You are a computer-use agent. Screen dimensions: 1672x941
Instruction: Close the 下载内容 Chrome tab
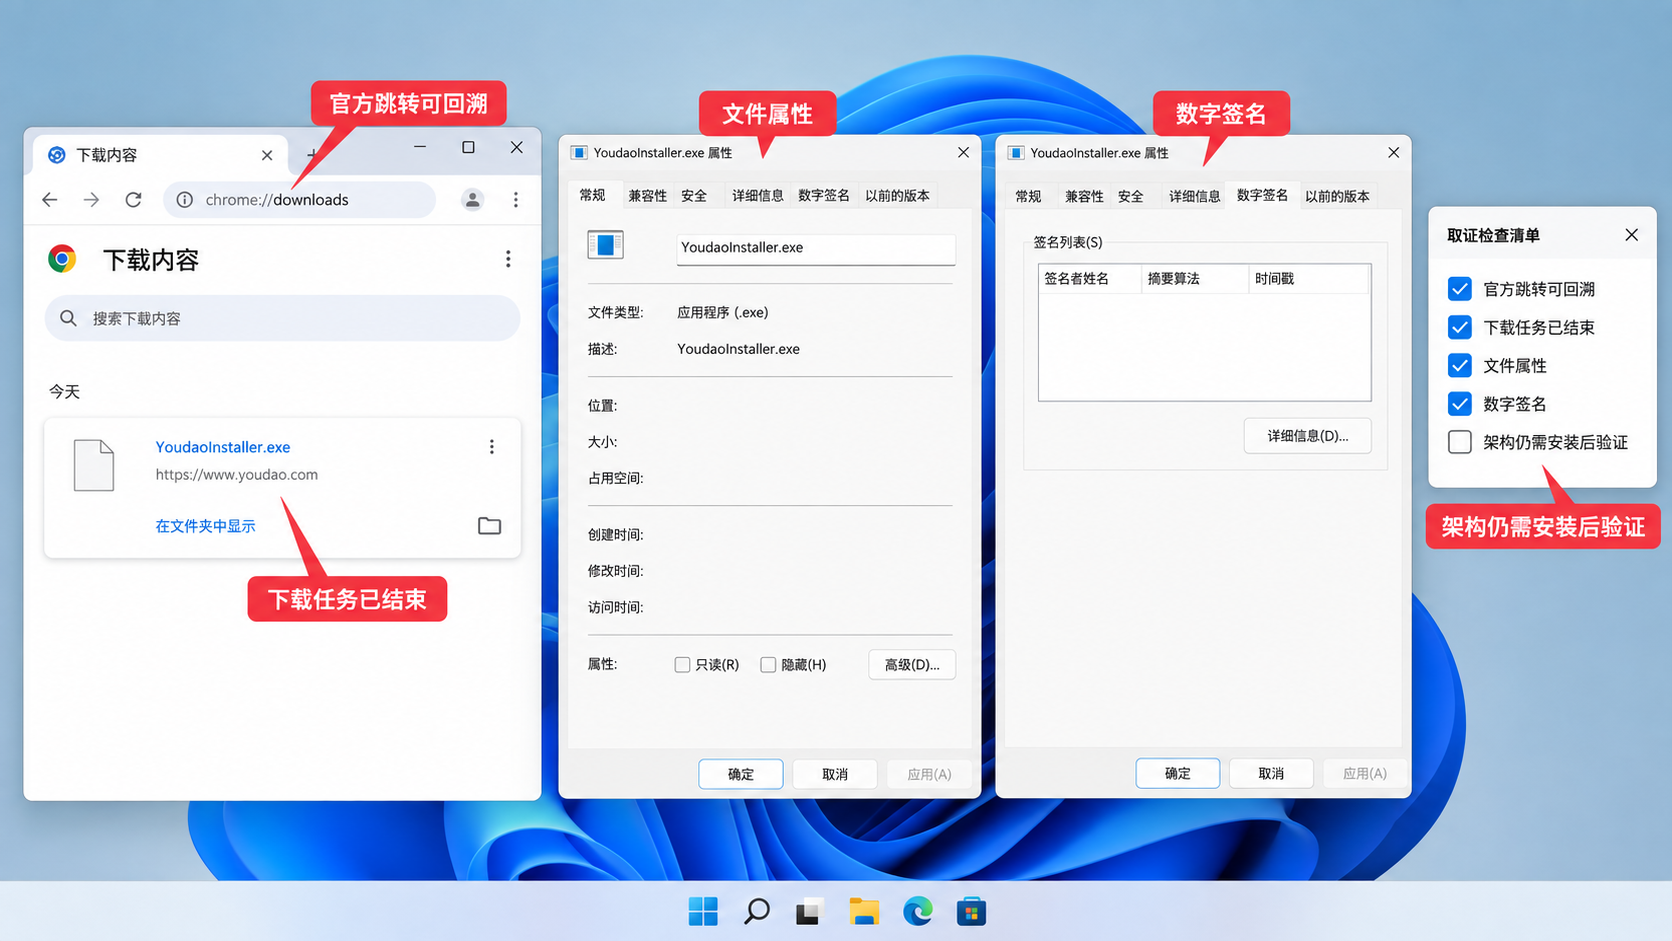point(267,155)
